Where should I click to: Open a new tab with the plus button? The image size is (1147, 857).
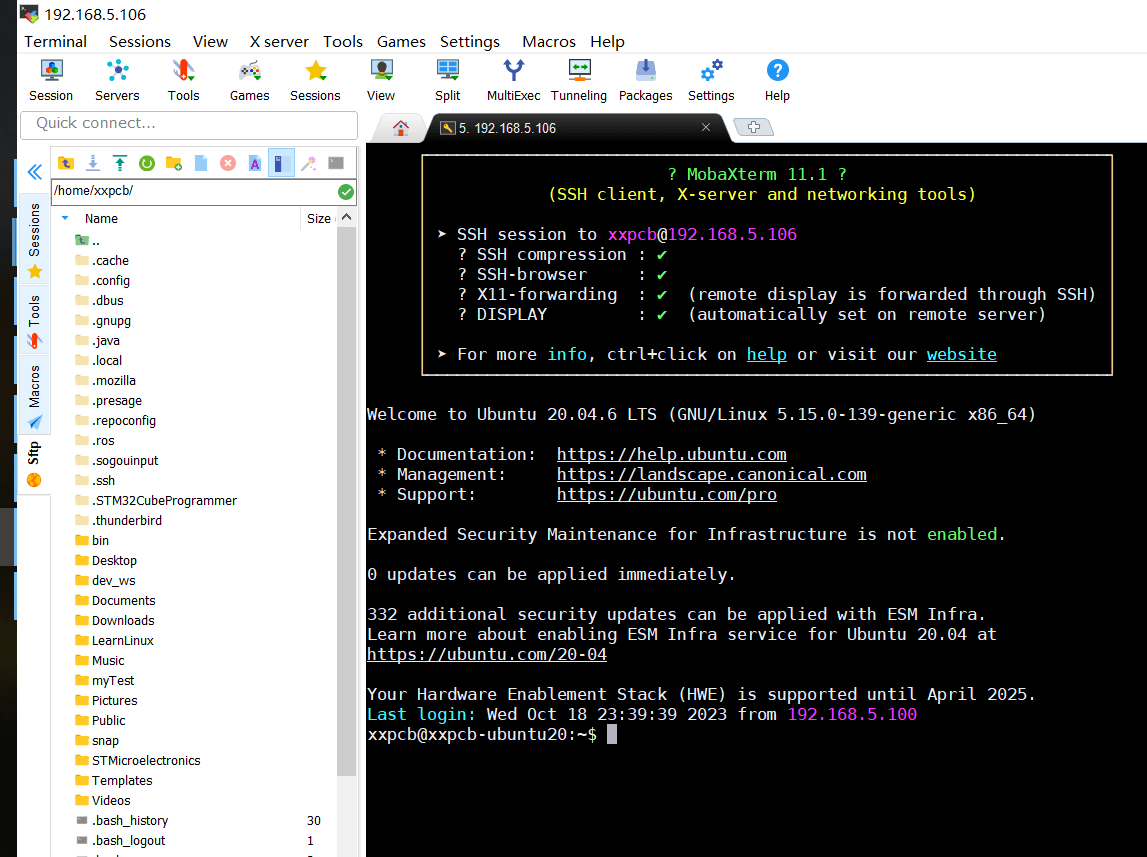click(x=753, y=127)
